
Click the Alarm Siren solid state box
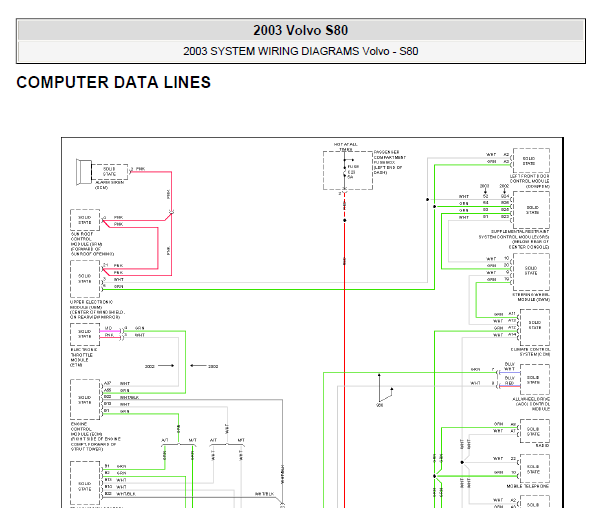[x=110, y=172]
